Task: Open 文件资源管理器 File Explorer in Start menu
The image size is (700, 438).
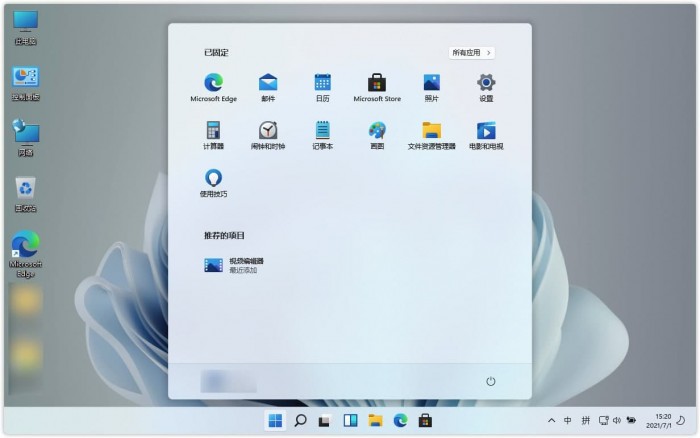Action: [x=431, y=135]
